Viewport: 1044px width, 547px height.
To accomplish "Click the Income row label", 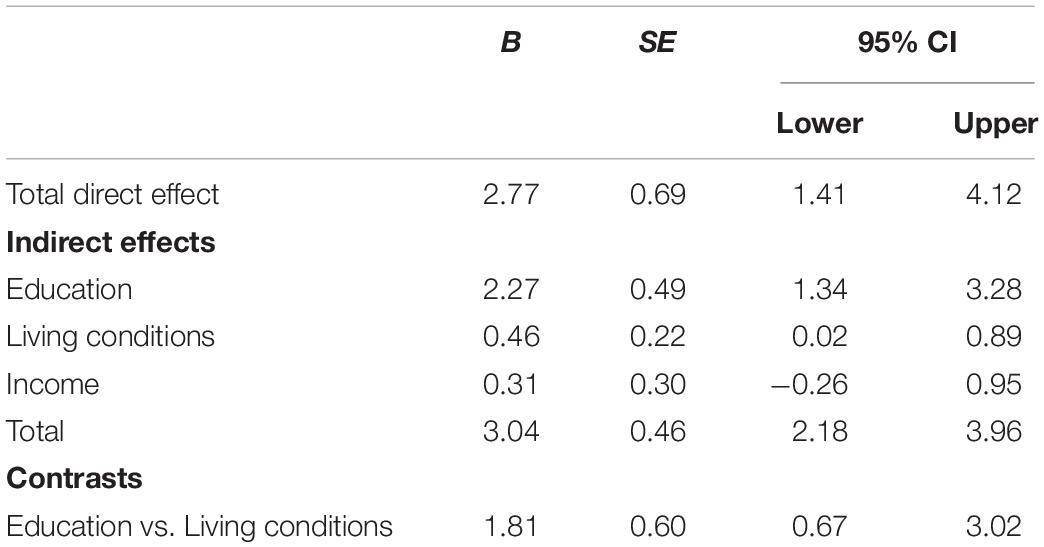I will [53, 385].
